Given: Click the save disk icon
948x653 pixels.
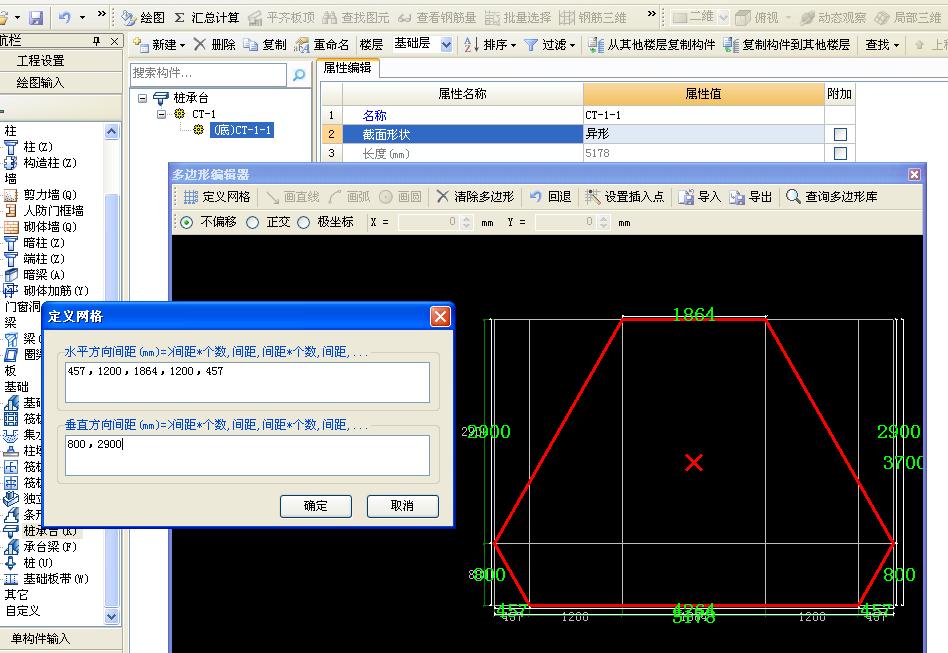Looking at the screenshot, I should pos(36,18).
